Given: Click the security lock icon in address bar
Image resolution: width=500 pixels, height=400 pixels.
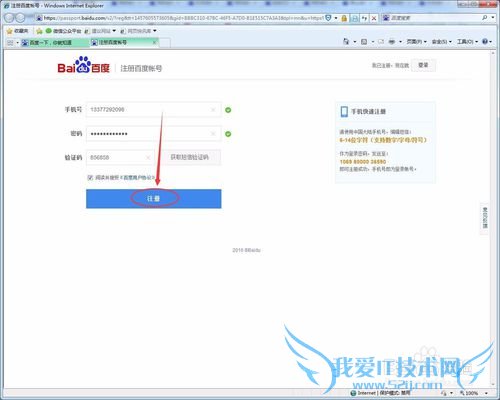Looking at the screenshot, I should [x=344, y=18].
